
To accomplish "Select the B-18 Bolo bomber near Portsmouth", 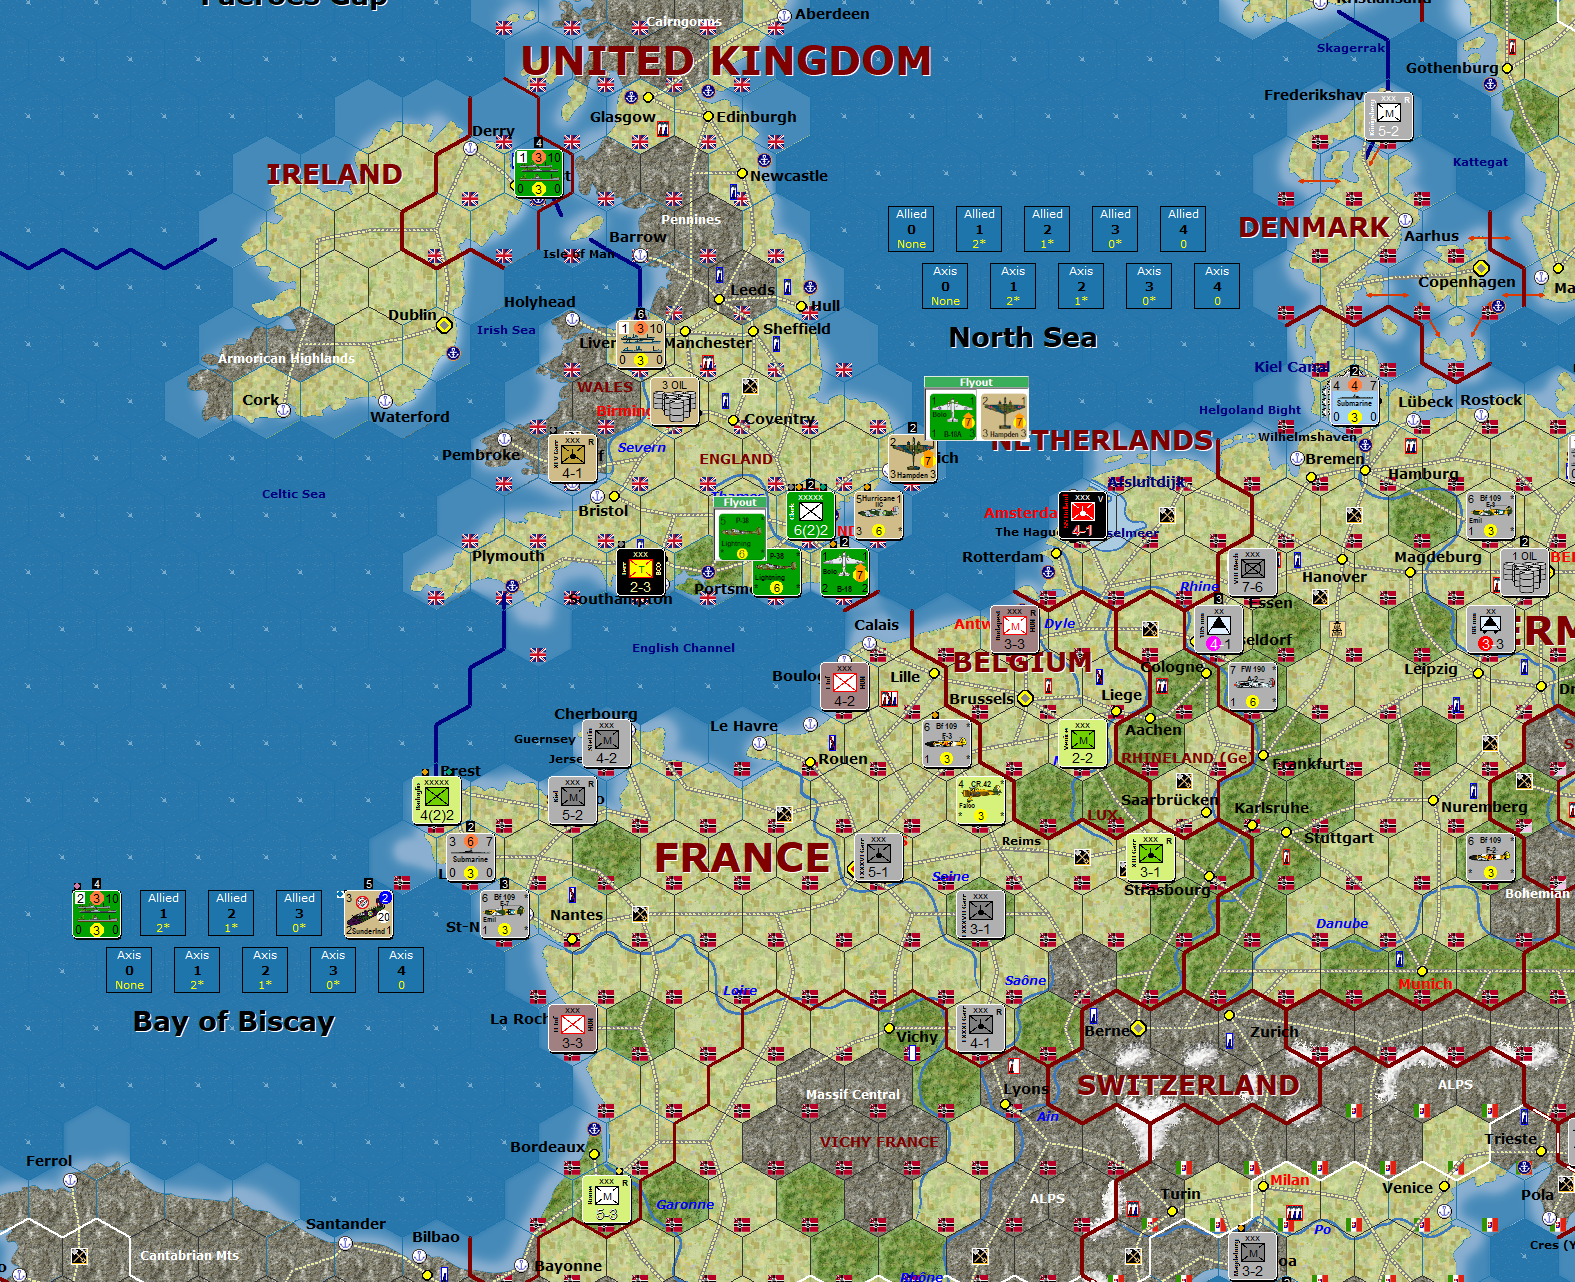I will pos(844,572).
